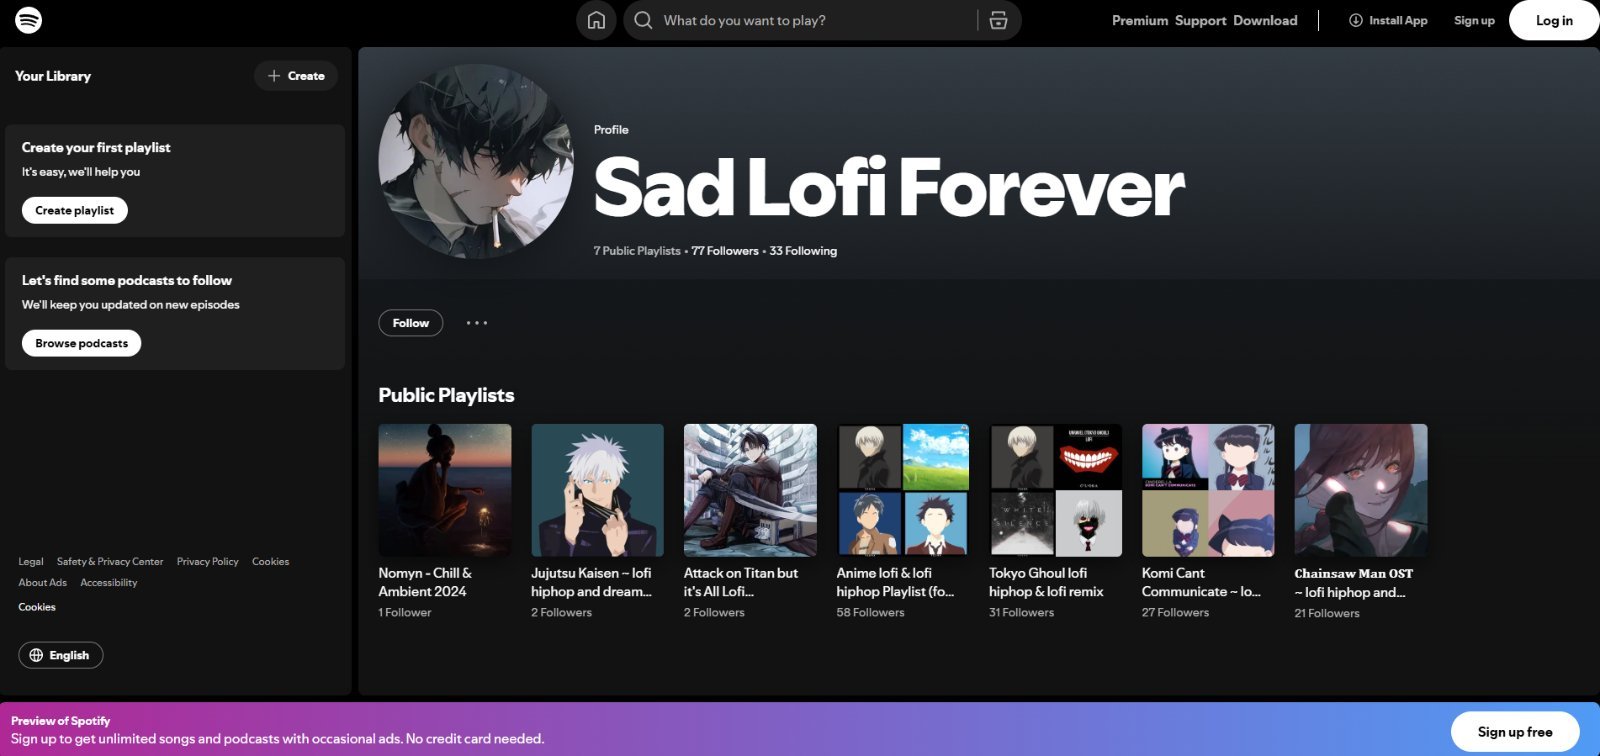Click 'Chainsaw Man OST' title text
This screenshot has width=1600, height=756.
pos(1353,582)
